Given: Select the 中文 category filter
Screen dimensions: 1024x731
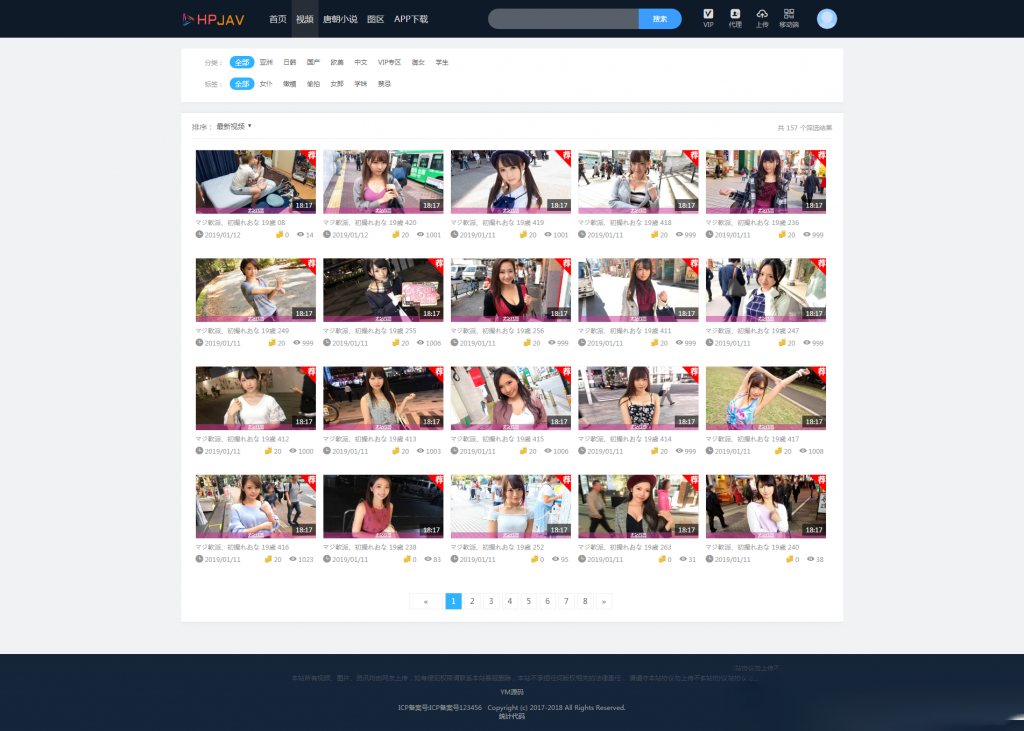Looking at the screenshot, I should (361, 62).
